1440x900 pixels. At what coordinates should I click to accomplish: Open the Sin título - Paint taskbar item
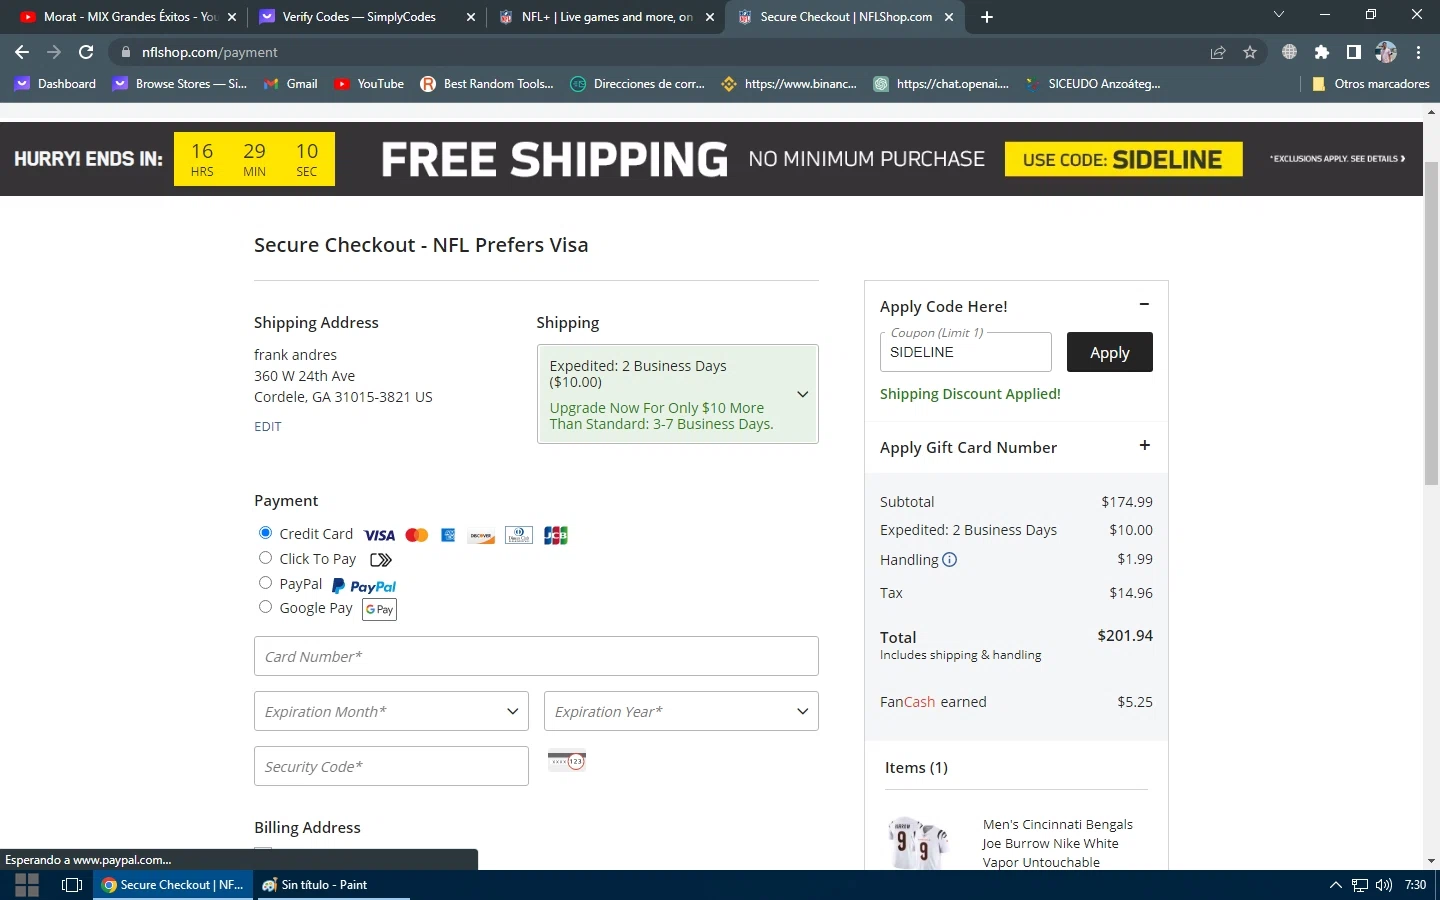pos(334,885)
